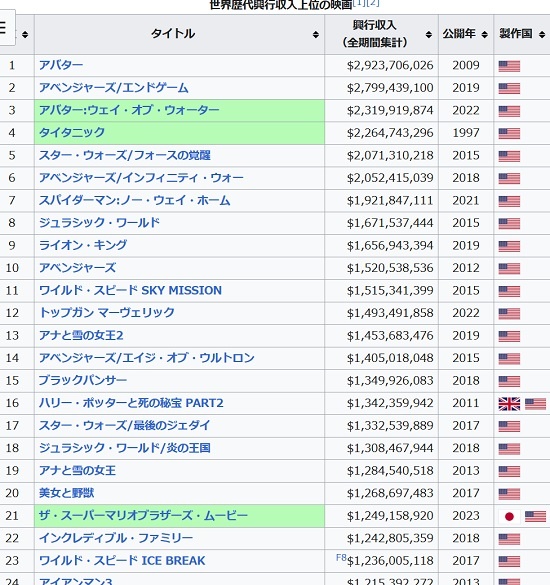Open アベンジャーズ link in row 10
Image resolution: width=550 pixels, height=585 pixels.
tap(77, 268)
